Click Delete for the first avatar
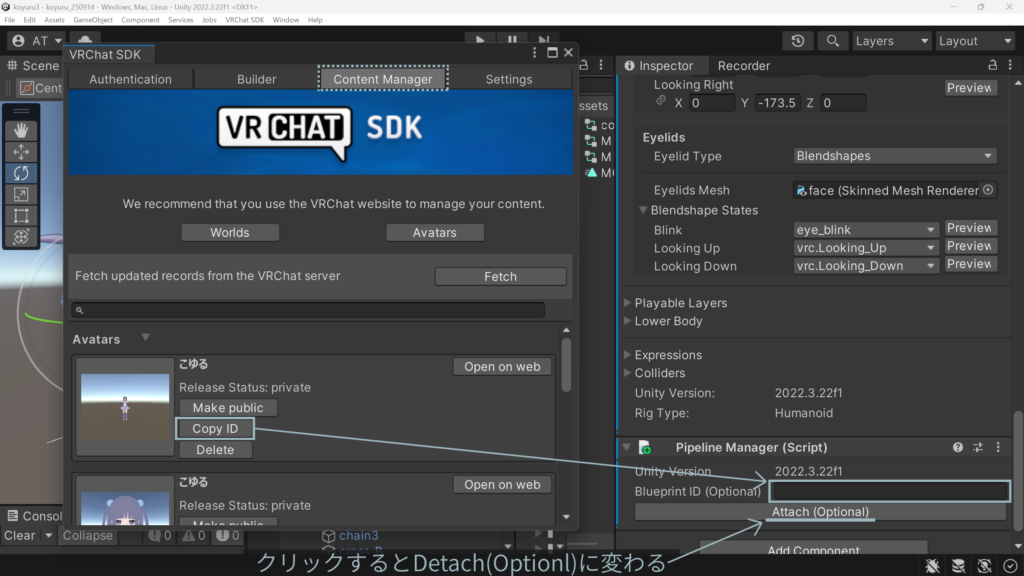 point(215,449)
